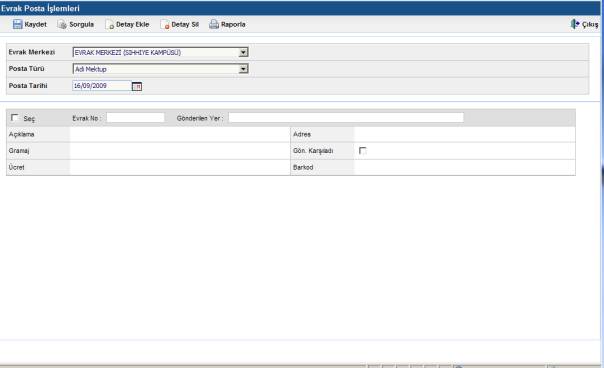Click the Açıklama label
Image resolution: width=604 pixels, height=368 pixels.
(22, 134)
